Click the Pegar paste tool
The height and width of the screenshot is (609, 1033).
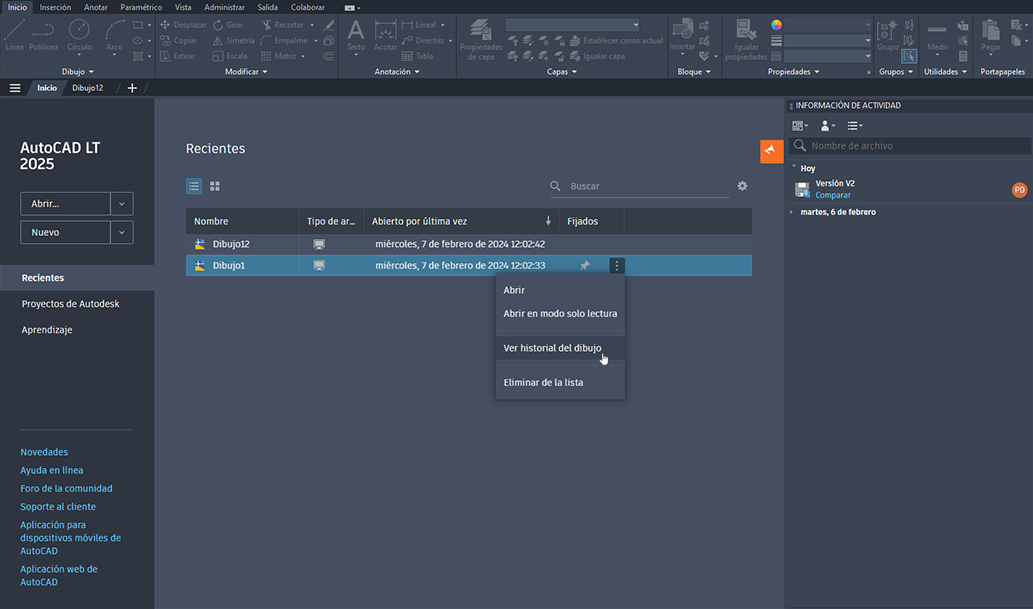click(991, 36)
